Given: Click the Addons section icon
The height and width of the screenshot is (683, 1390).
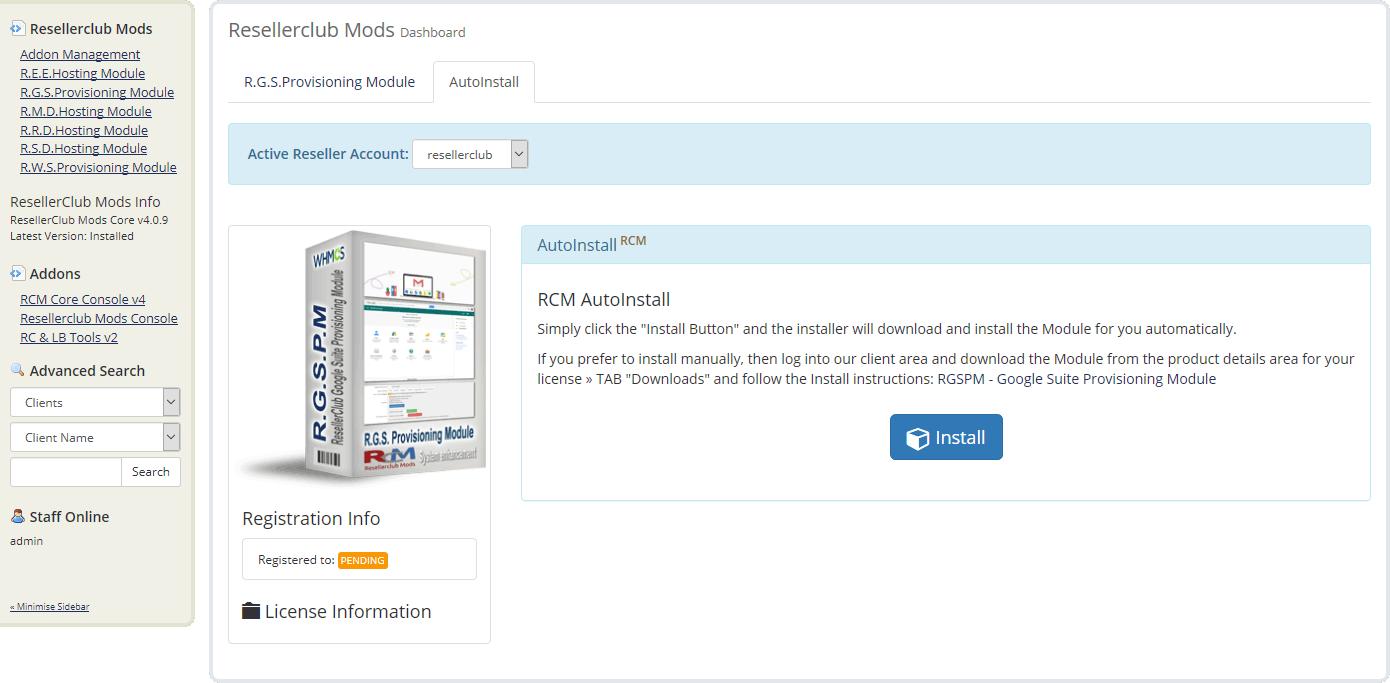Looking at the screenshot, I should click(x=17, y=273).
